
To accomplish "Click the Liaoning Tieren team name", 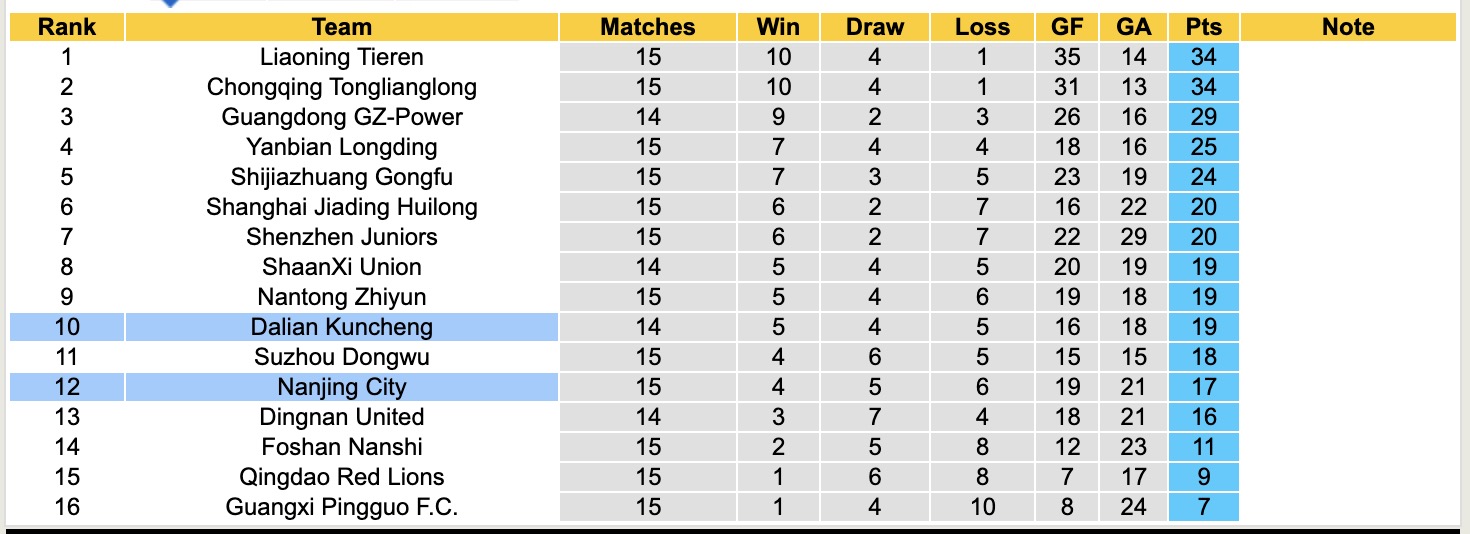I will click(x=342, y=57).
